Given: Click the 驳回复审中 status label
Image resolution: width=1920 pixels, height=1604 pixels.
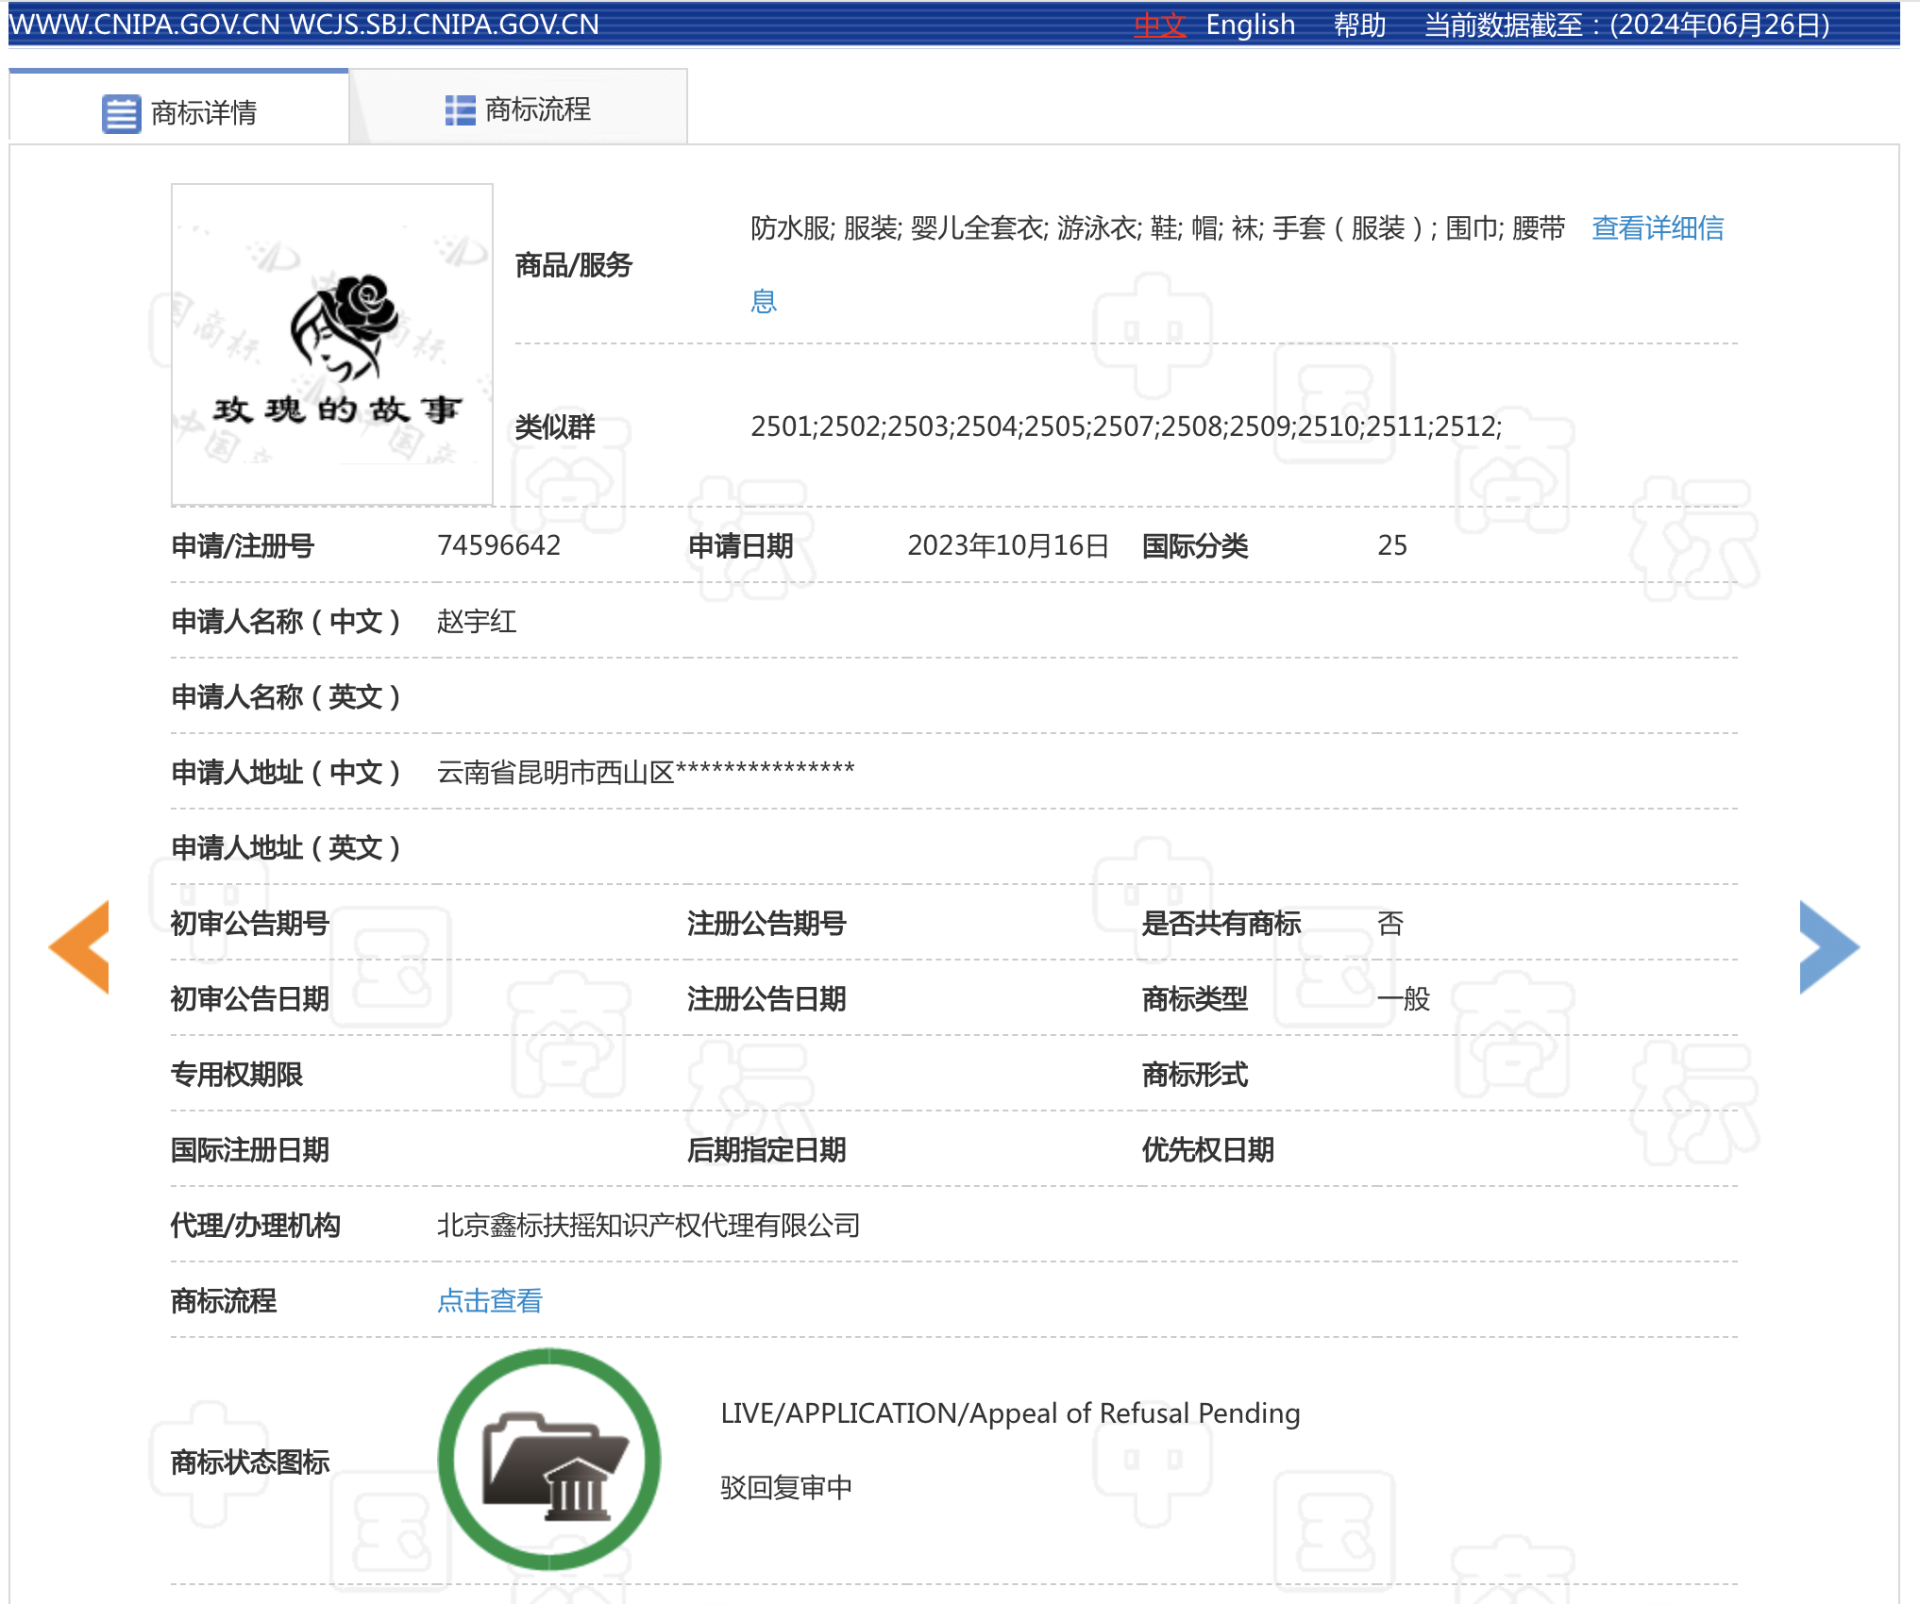Looking at the screenshot, I should pyautogui.click(x=786, y=1487).
